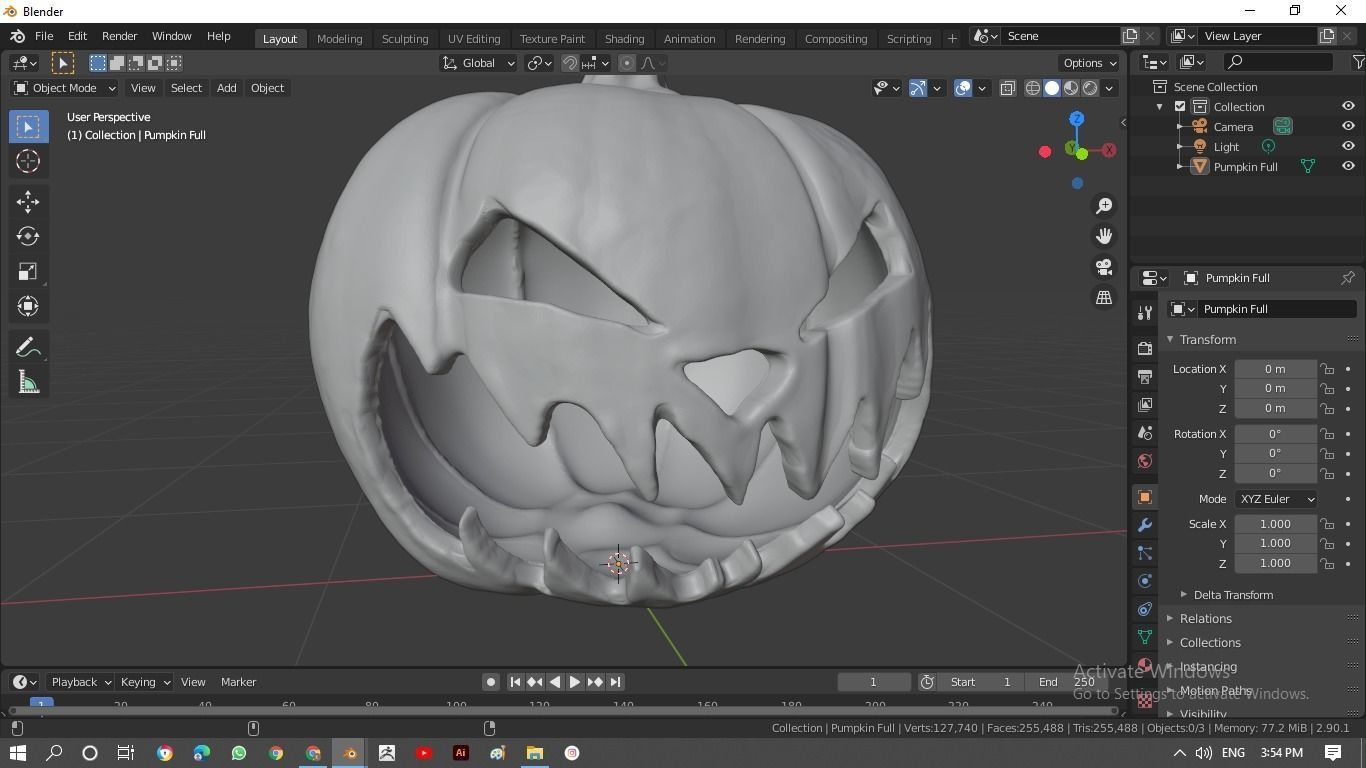Open the View Layer properties tab
Image resolution: width=1366 pixels, height=768 pixels.
click(x=1145, y=405)
